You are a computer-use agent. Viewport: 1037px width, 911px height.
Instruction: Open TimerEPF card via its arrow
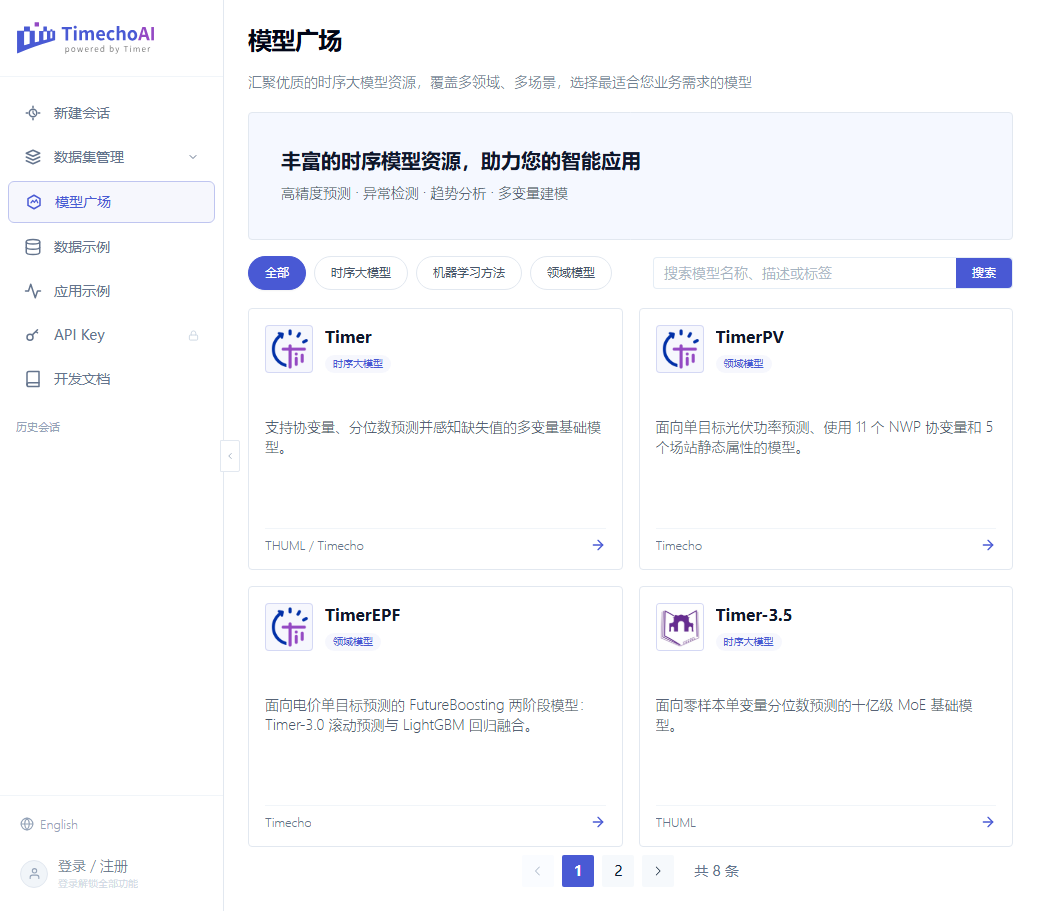598,822
